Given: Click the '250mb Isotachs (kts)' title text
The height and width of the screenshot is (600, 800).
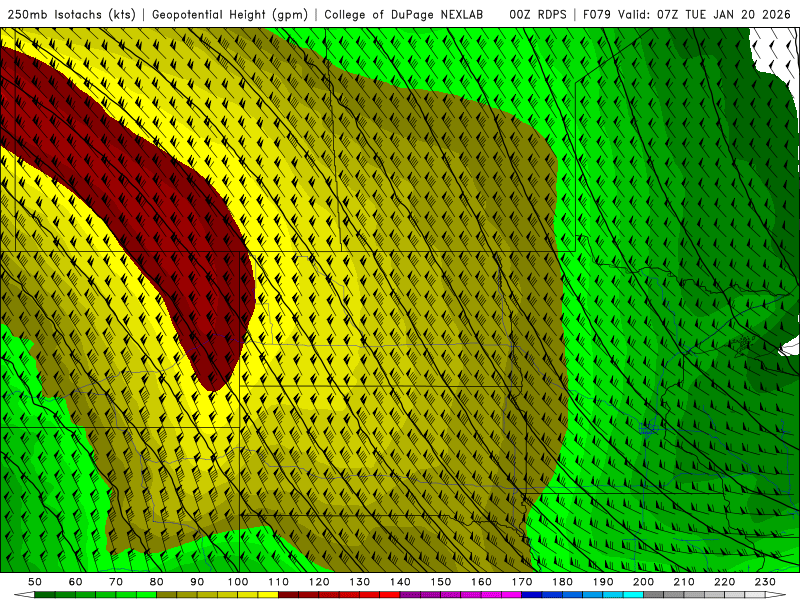Looking at the screenshot, I should pyautogui.click(x=72, y=15).
